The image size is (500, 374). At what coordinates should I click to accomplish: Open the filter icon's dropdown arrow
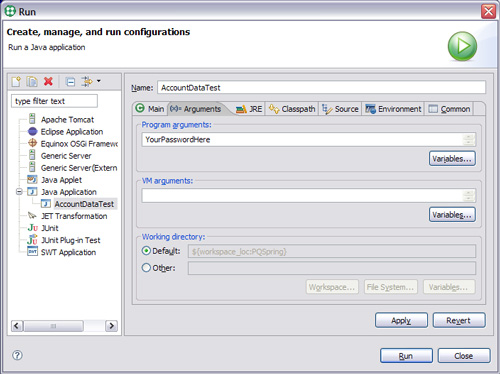click(99, 81)
